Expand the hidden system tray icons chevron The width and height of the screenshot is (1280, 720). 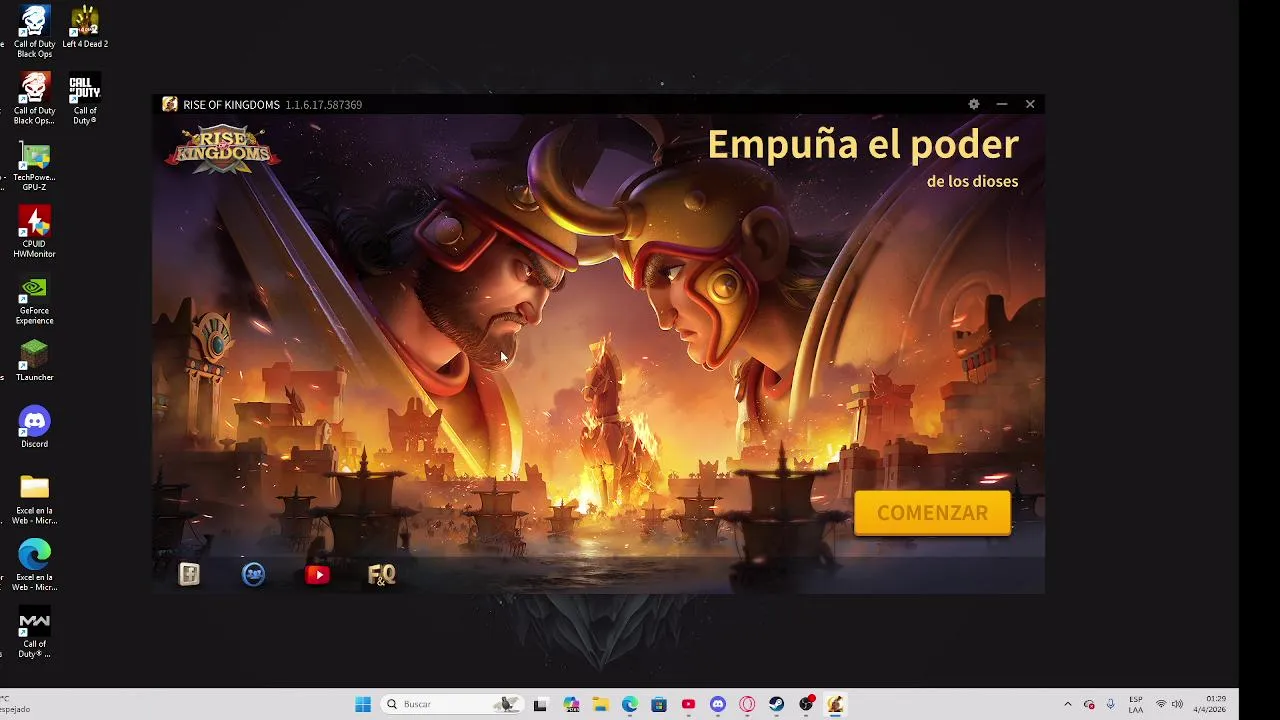[x=1067, y=704]
